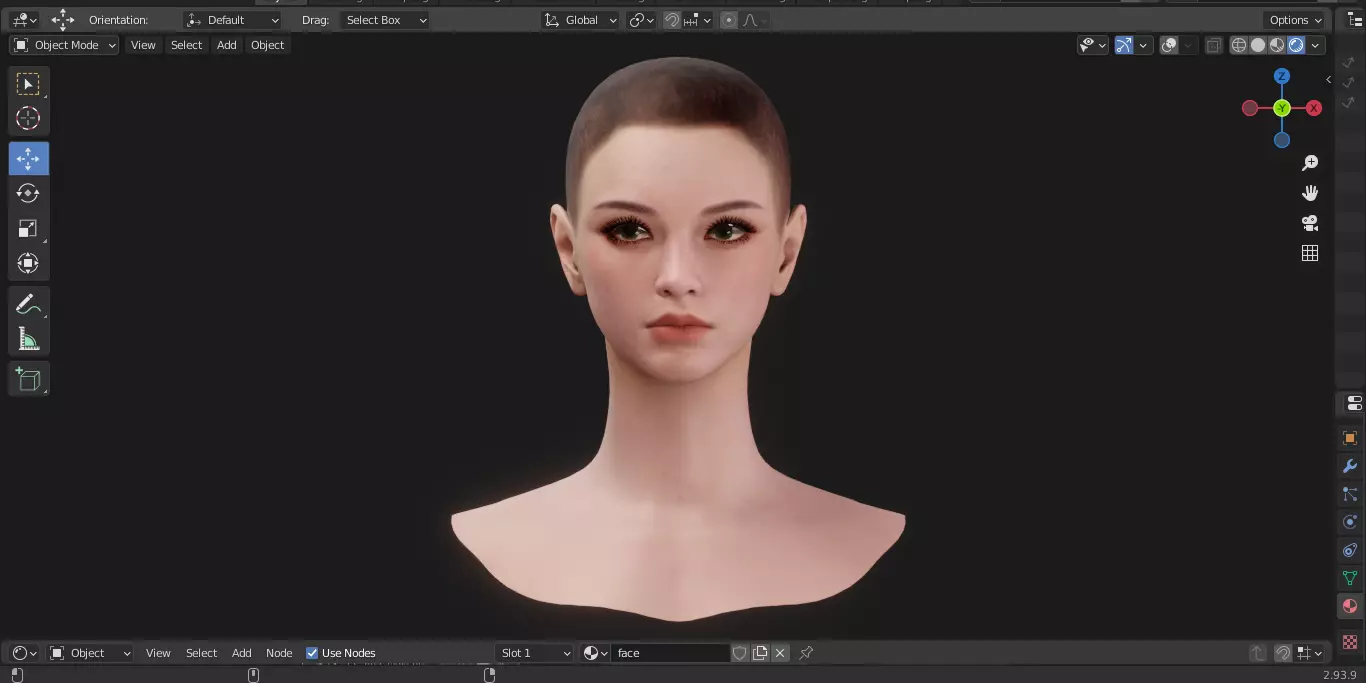Viewport: 1366px width, 683px height.
Task: Click the zoom magnifier viewport icon
Action: pos(1310,163)
